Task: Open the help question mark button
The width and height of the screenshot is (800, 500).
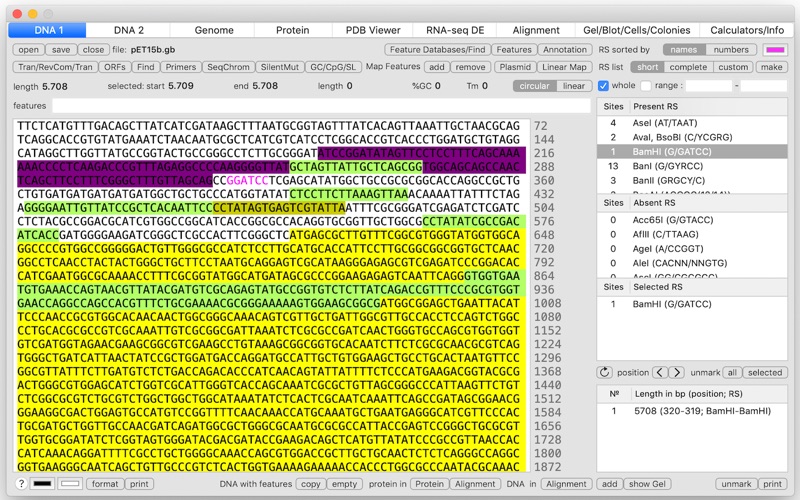Action: (x=21, y=484)
